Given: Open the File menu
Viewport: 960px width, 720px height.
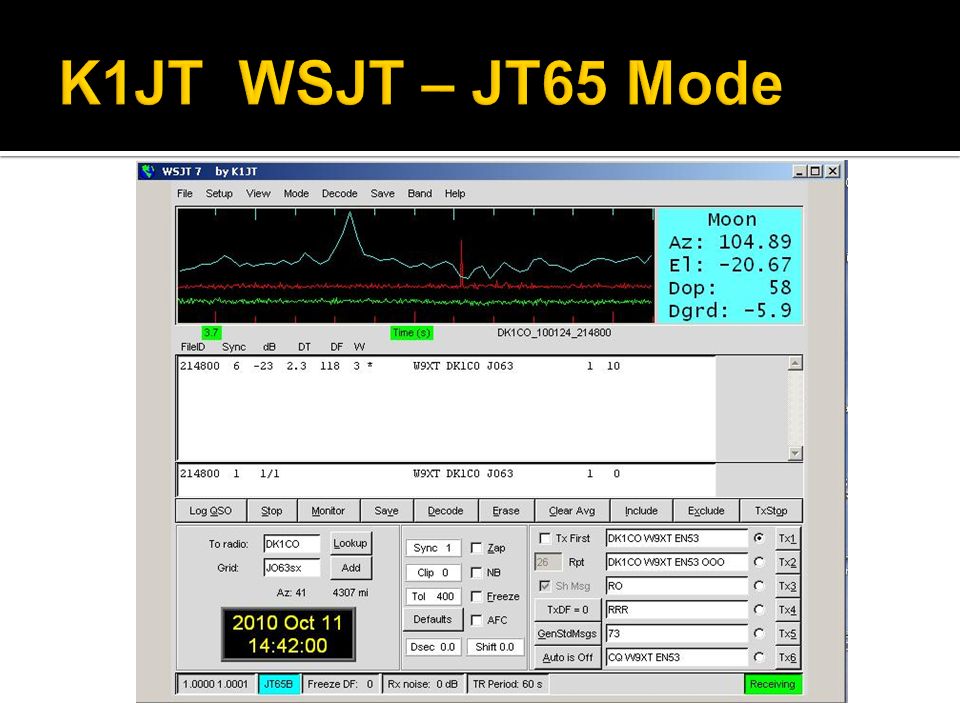Looking at the screenshot, I should (184, 193).
